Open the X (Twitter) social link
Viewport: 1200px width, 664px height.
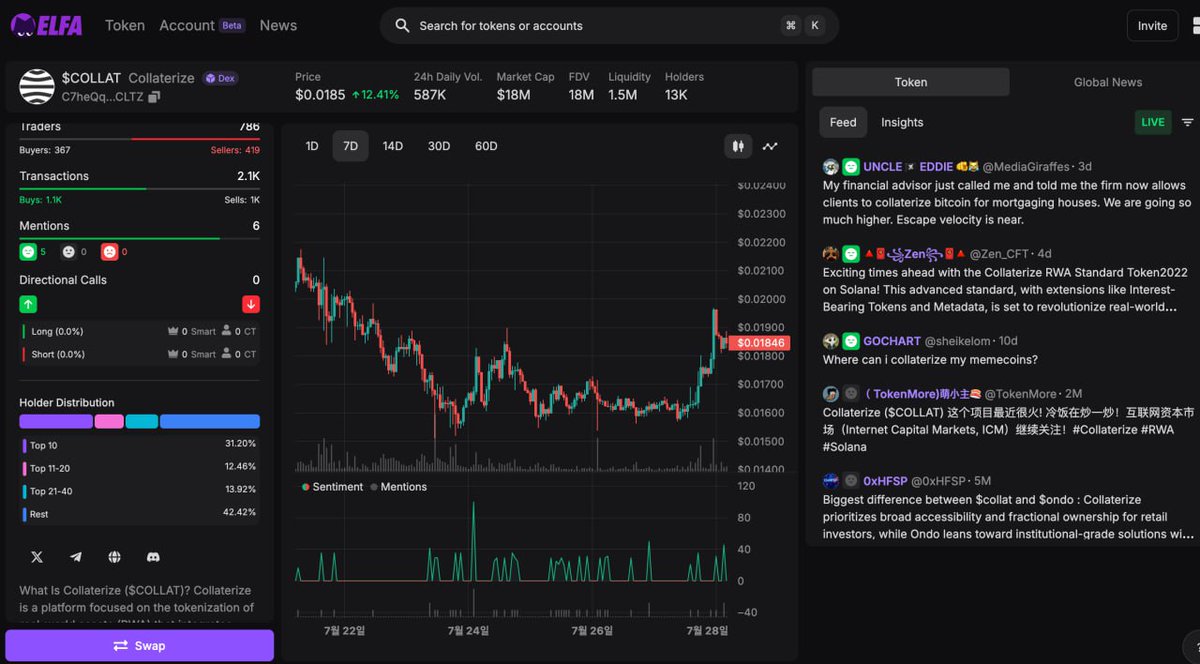tap(37, 557)
